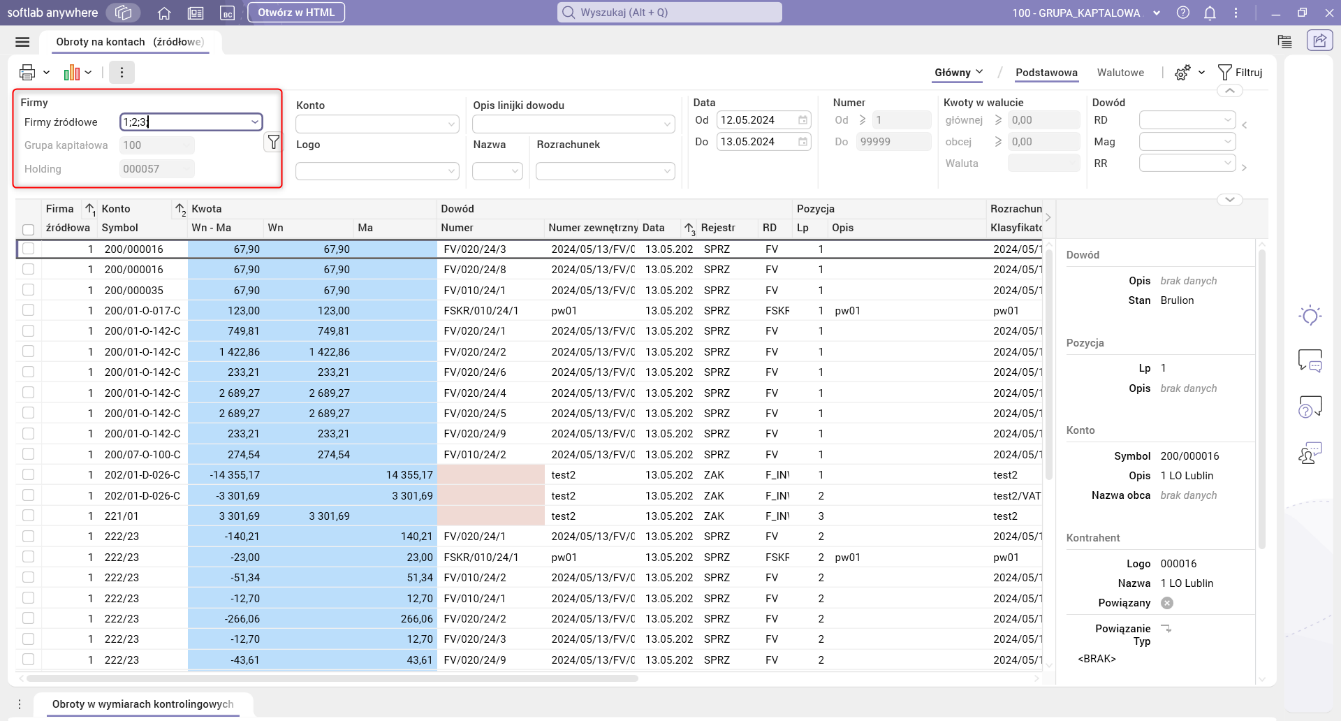Click the Otwórz w HTML button
The image size is (1341, 721).
point(296,12)
